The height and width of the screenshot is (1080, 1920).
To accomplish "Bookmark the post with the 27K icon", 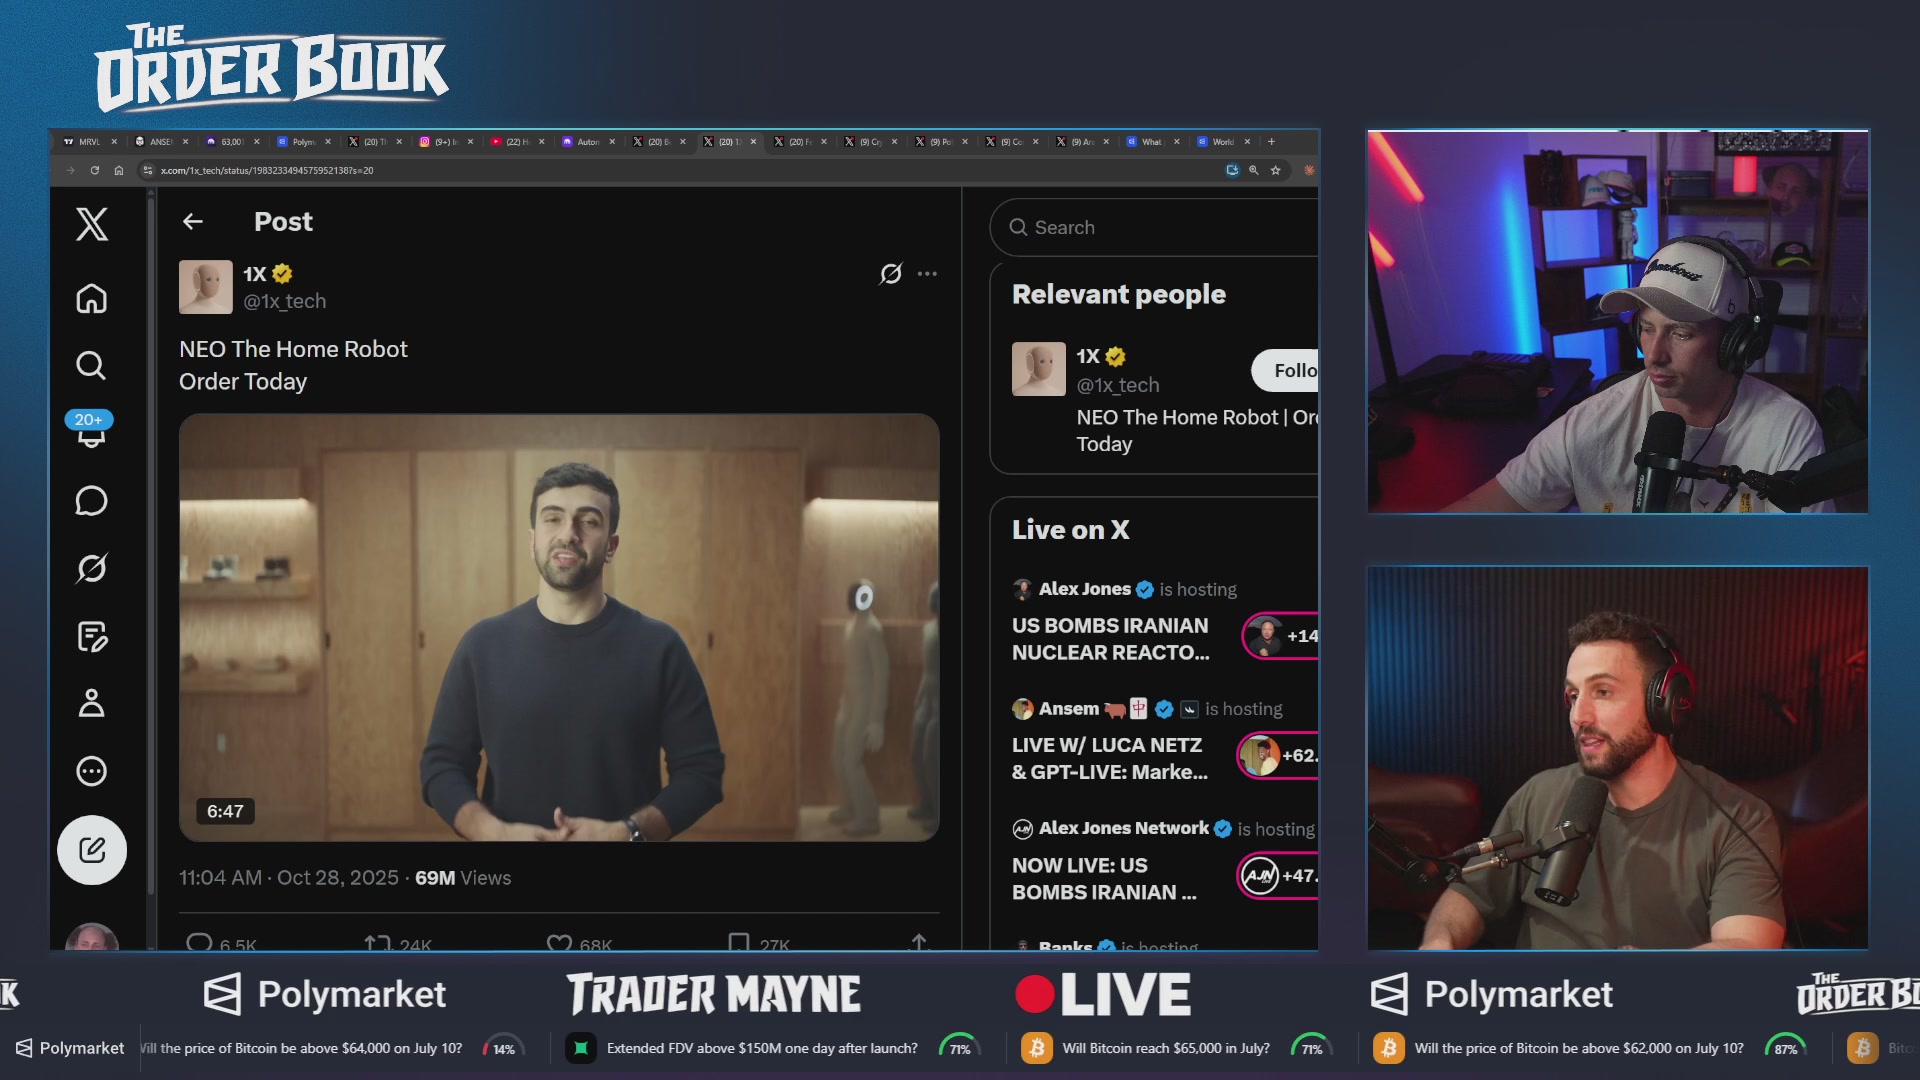I will click(739, 942).
